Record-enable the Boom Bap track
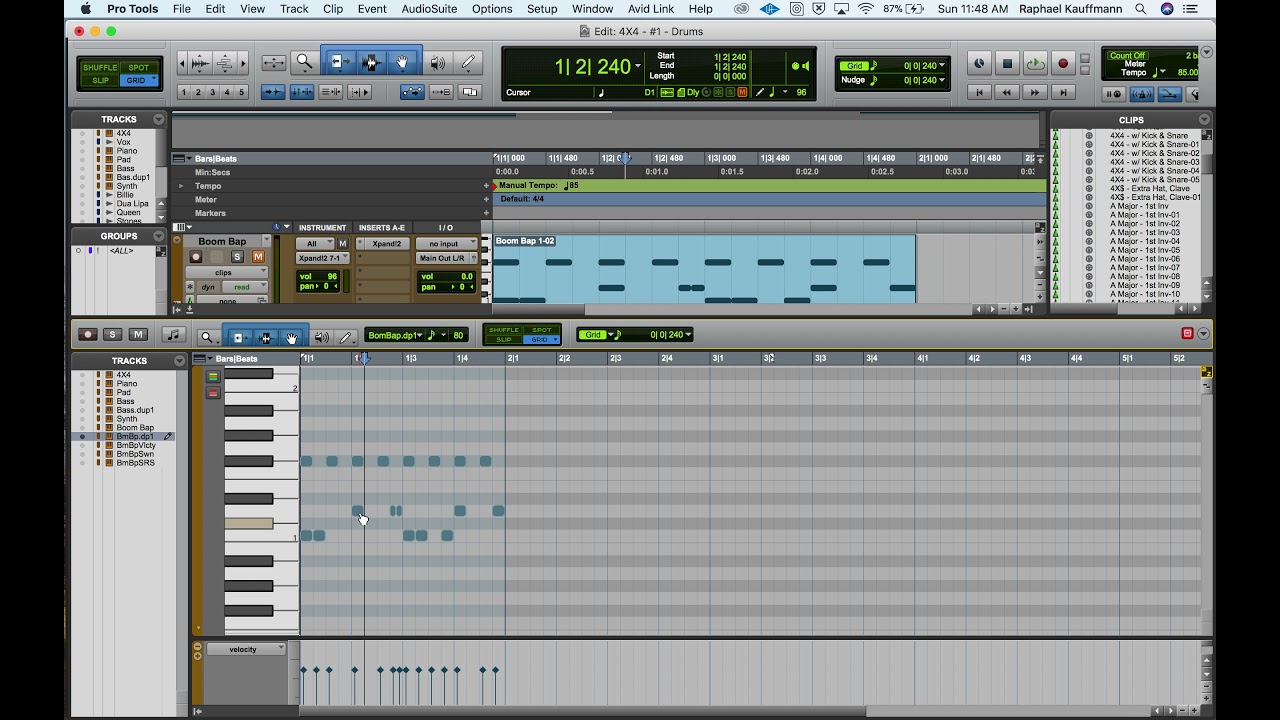The image size is (1280, 720). tap(195, 257)
